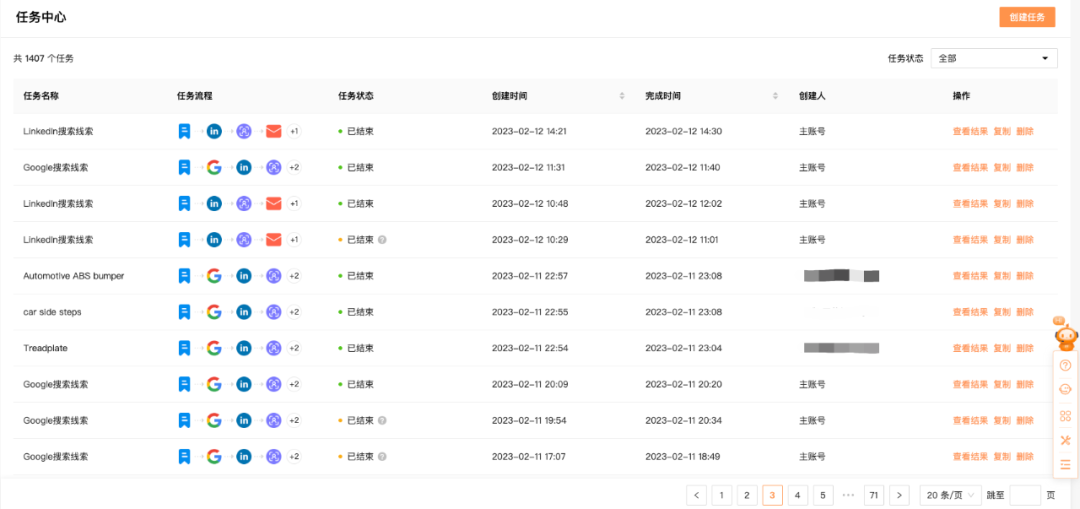This screenshot has width=1080, height=509.
Task: Sort by 完成时间 column arrows
Action: coord(775,96)
